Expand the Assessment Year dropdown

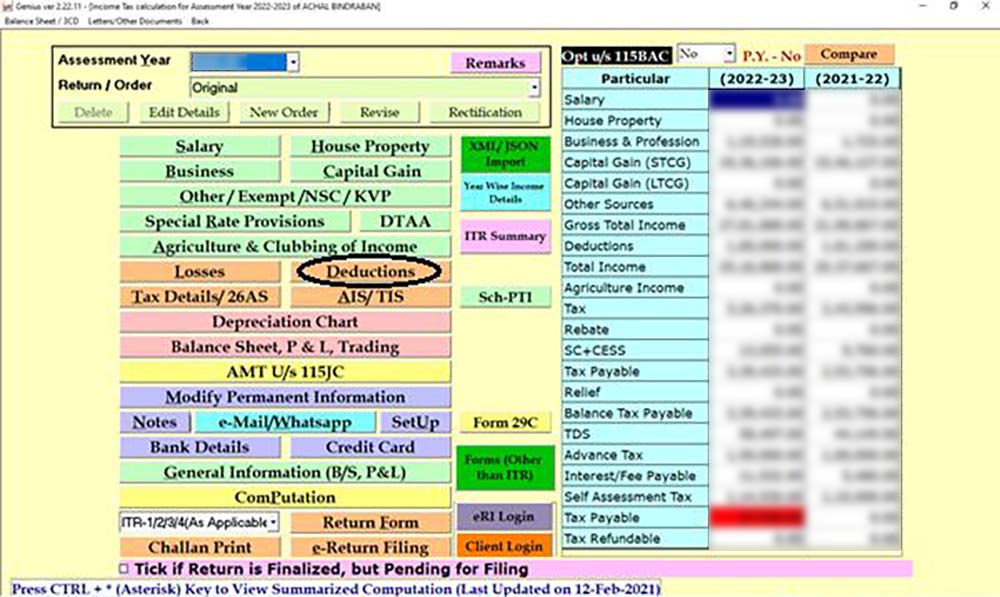tap(293, 61)
